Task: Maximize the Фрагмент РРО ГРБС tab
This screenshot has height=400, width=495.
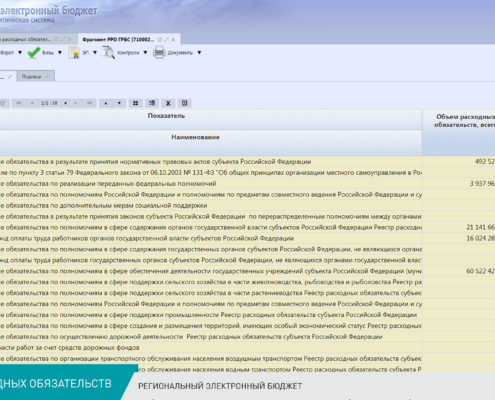Action: click(166, 39)
